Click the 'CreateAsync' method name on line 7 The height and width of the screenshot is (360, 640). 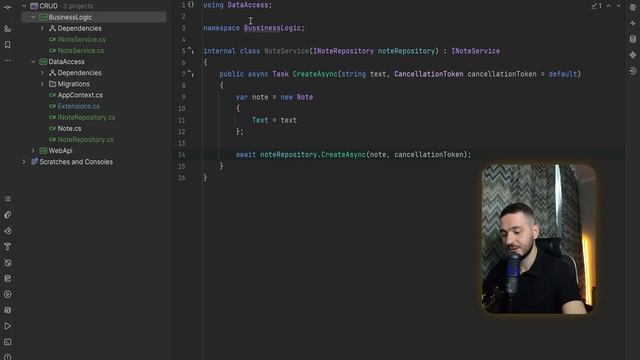click(315, 74)
